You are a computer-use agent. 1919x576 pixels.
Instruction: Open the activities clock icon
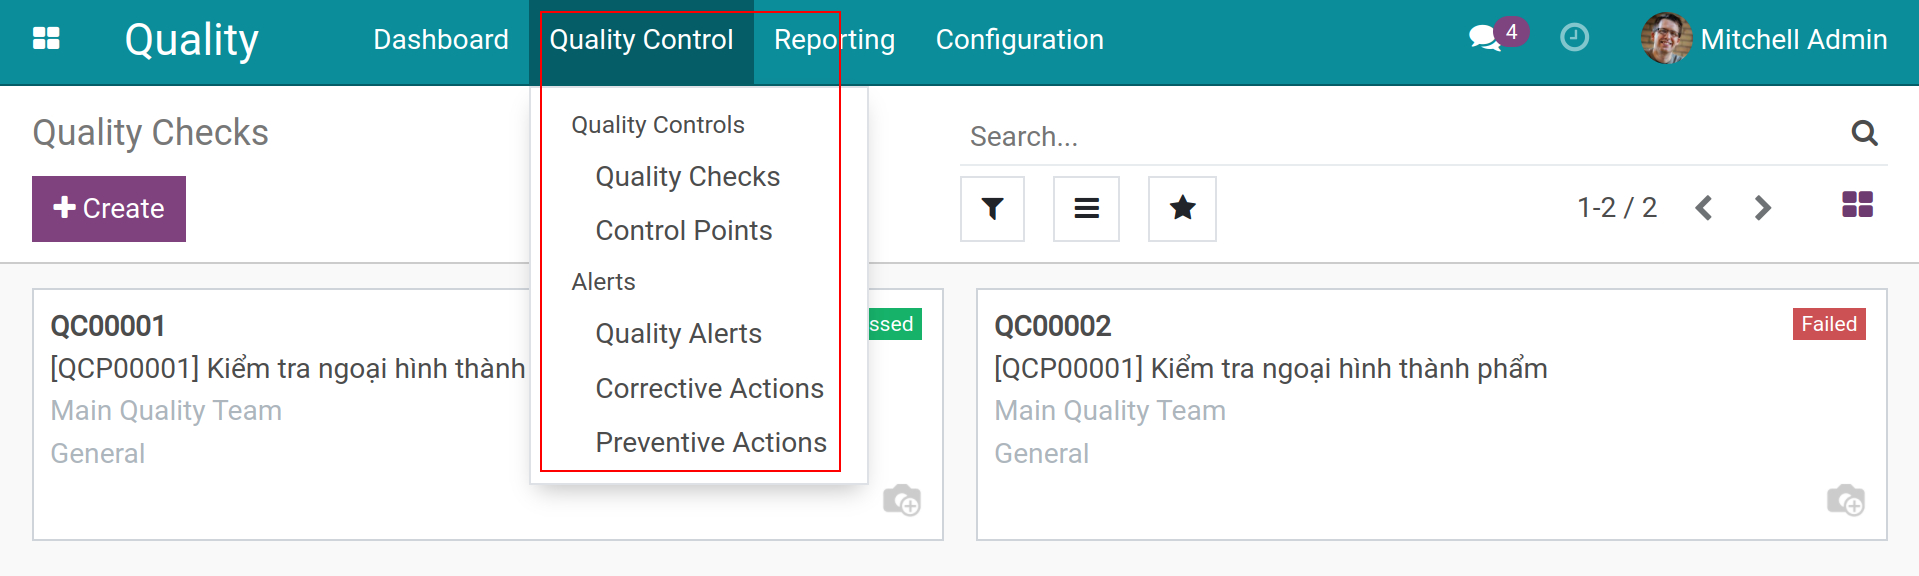pyautogui.click(x=1574, y=39)
